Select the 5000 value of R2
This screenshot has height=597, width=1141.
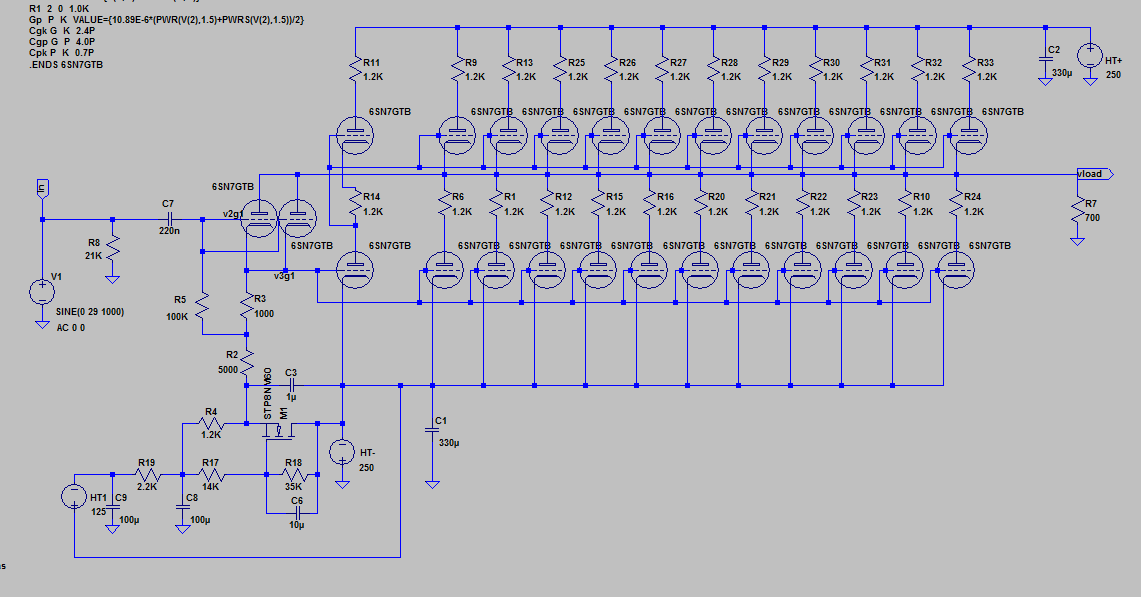point(228,370)
